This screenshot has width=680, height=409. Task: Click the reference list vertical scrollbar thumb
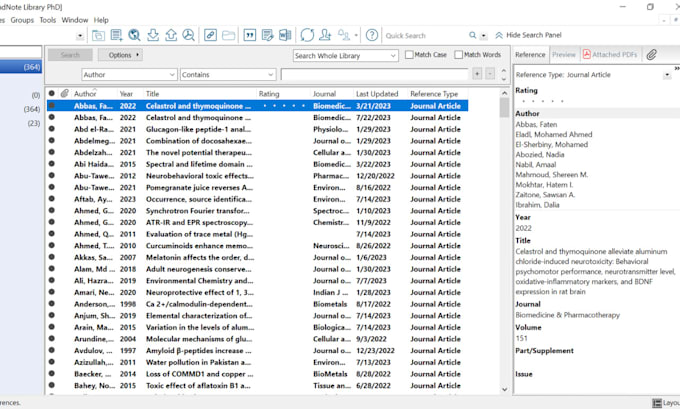pos(504,108)
